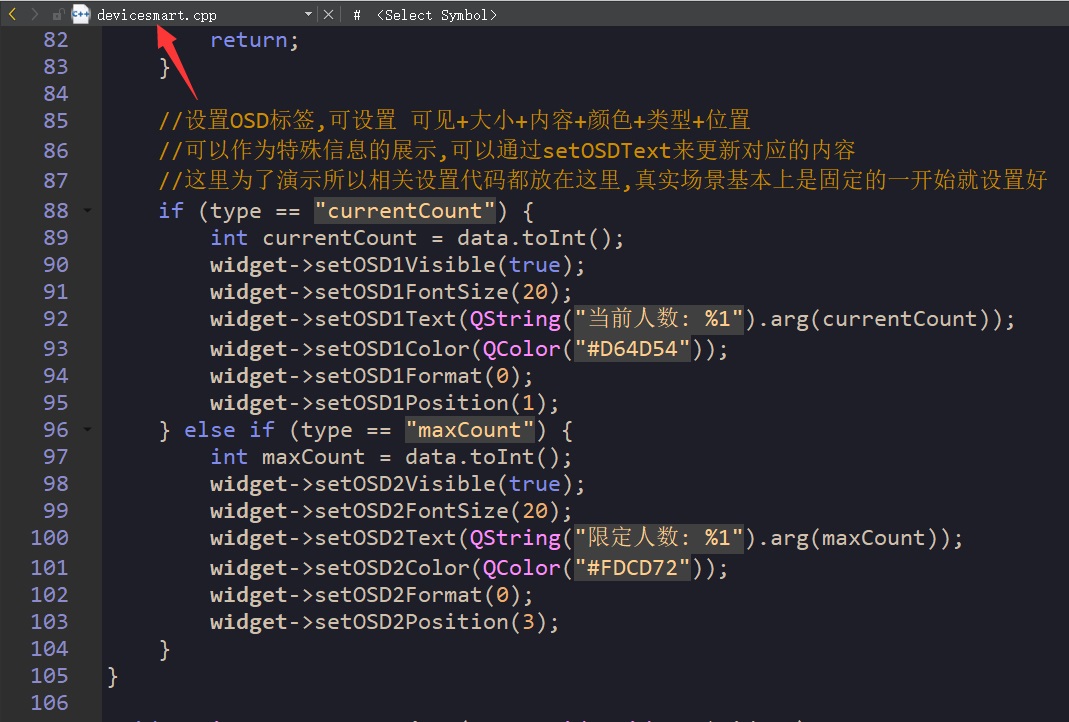The width and height of the screenshot is (1069, 722).
Task: Click the "#D64D54" color string
Action: pos(633,349)
